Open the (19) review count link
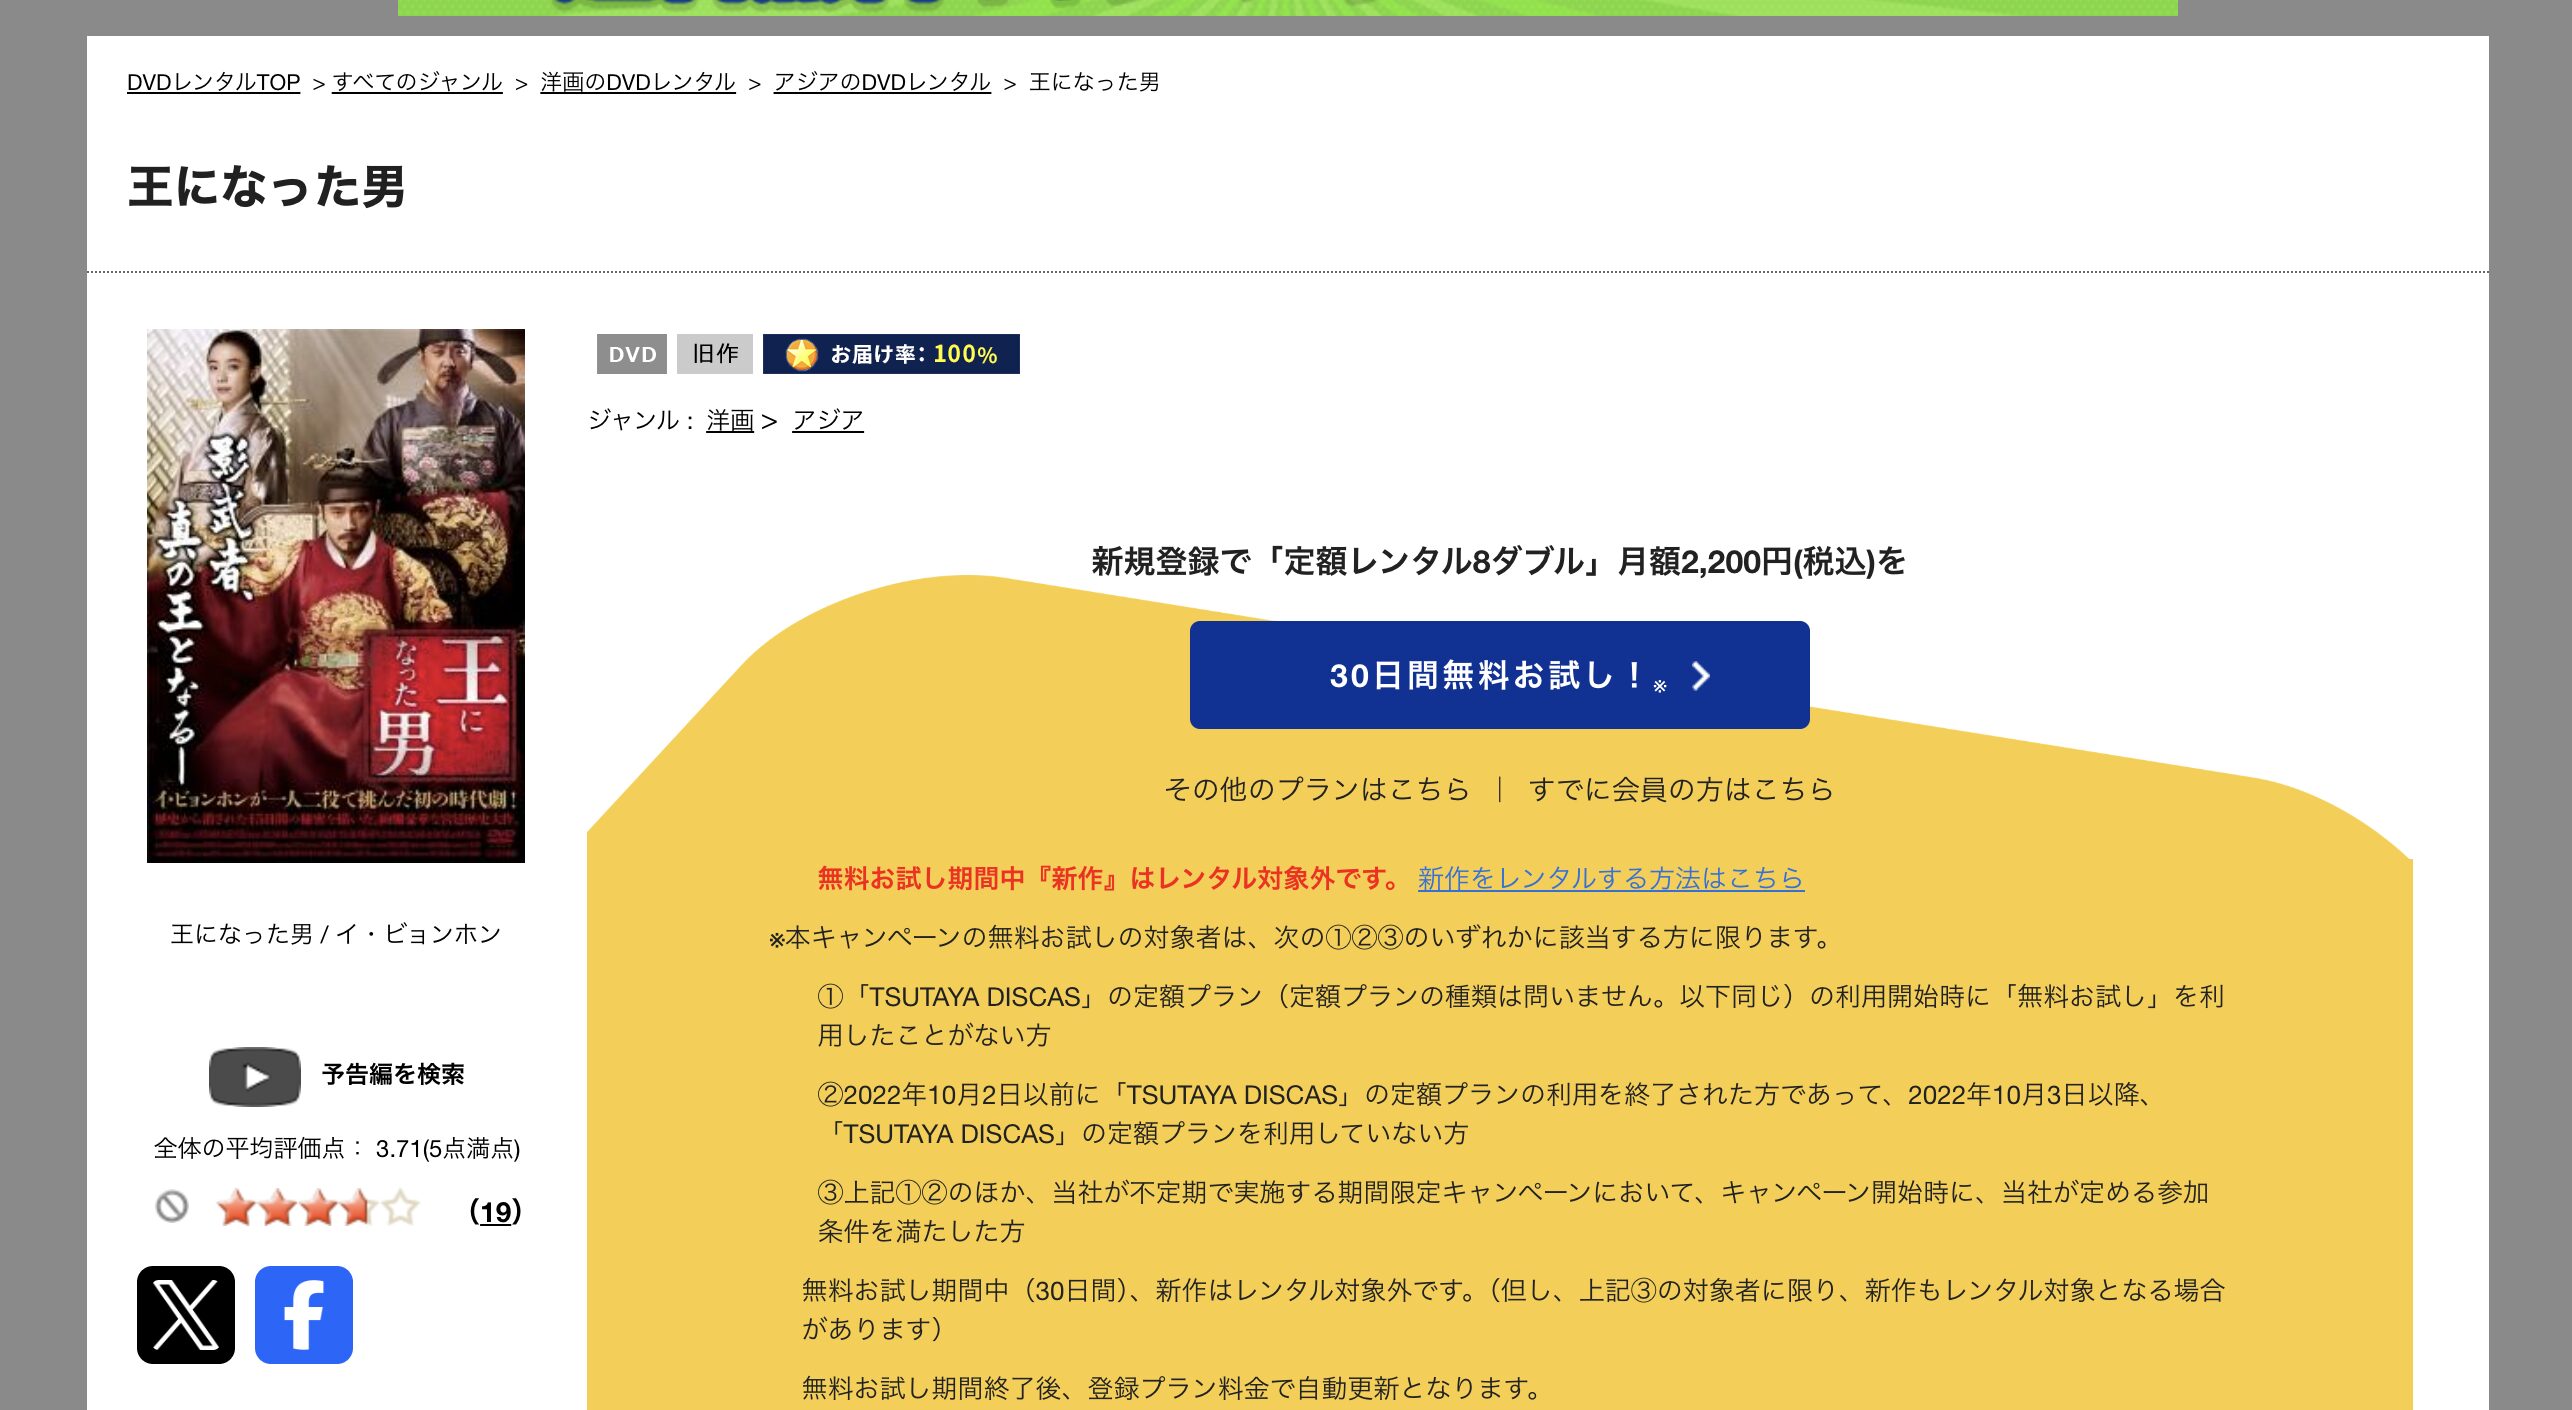Screen dimensions: 2572x1410 pos(495,1211)
